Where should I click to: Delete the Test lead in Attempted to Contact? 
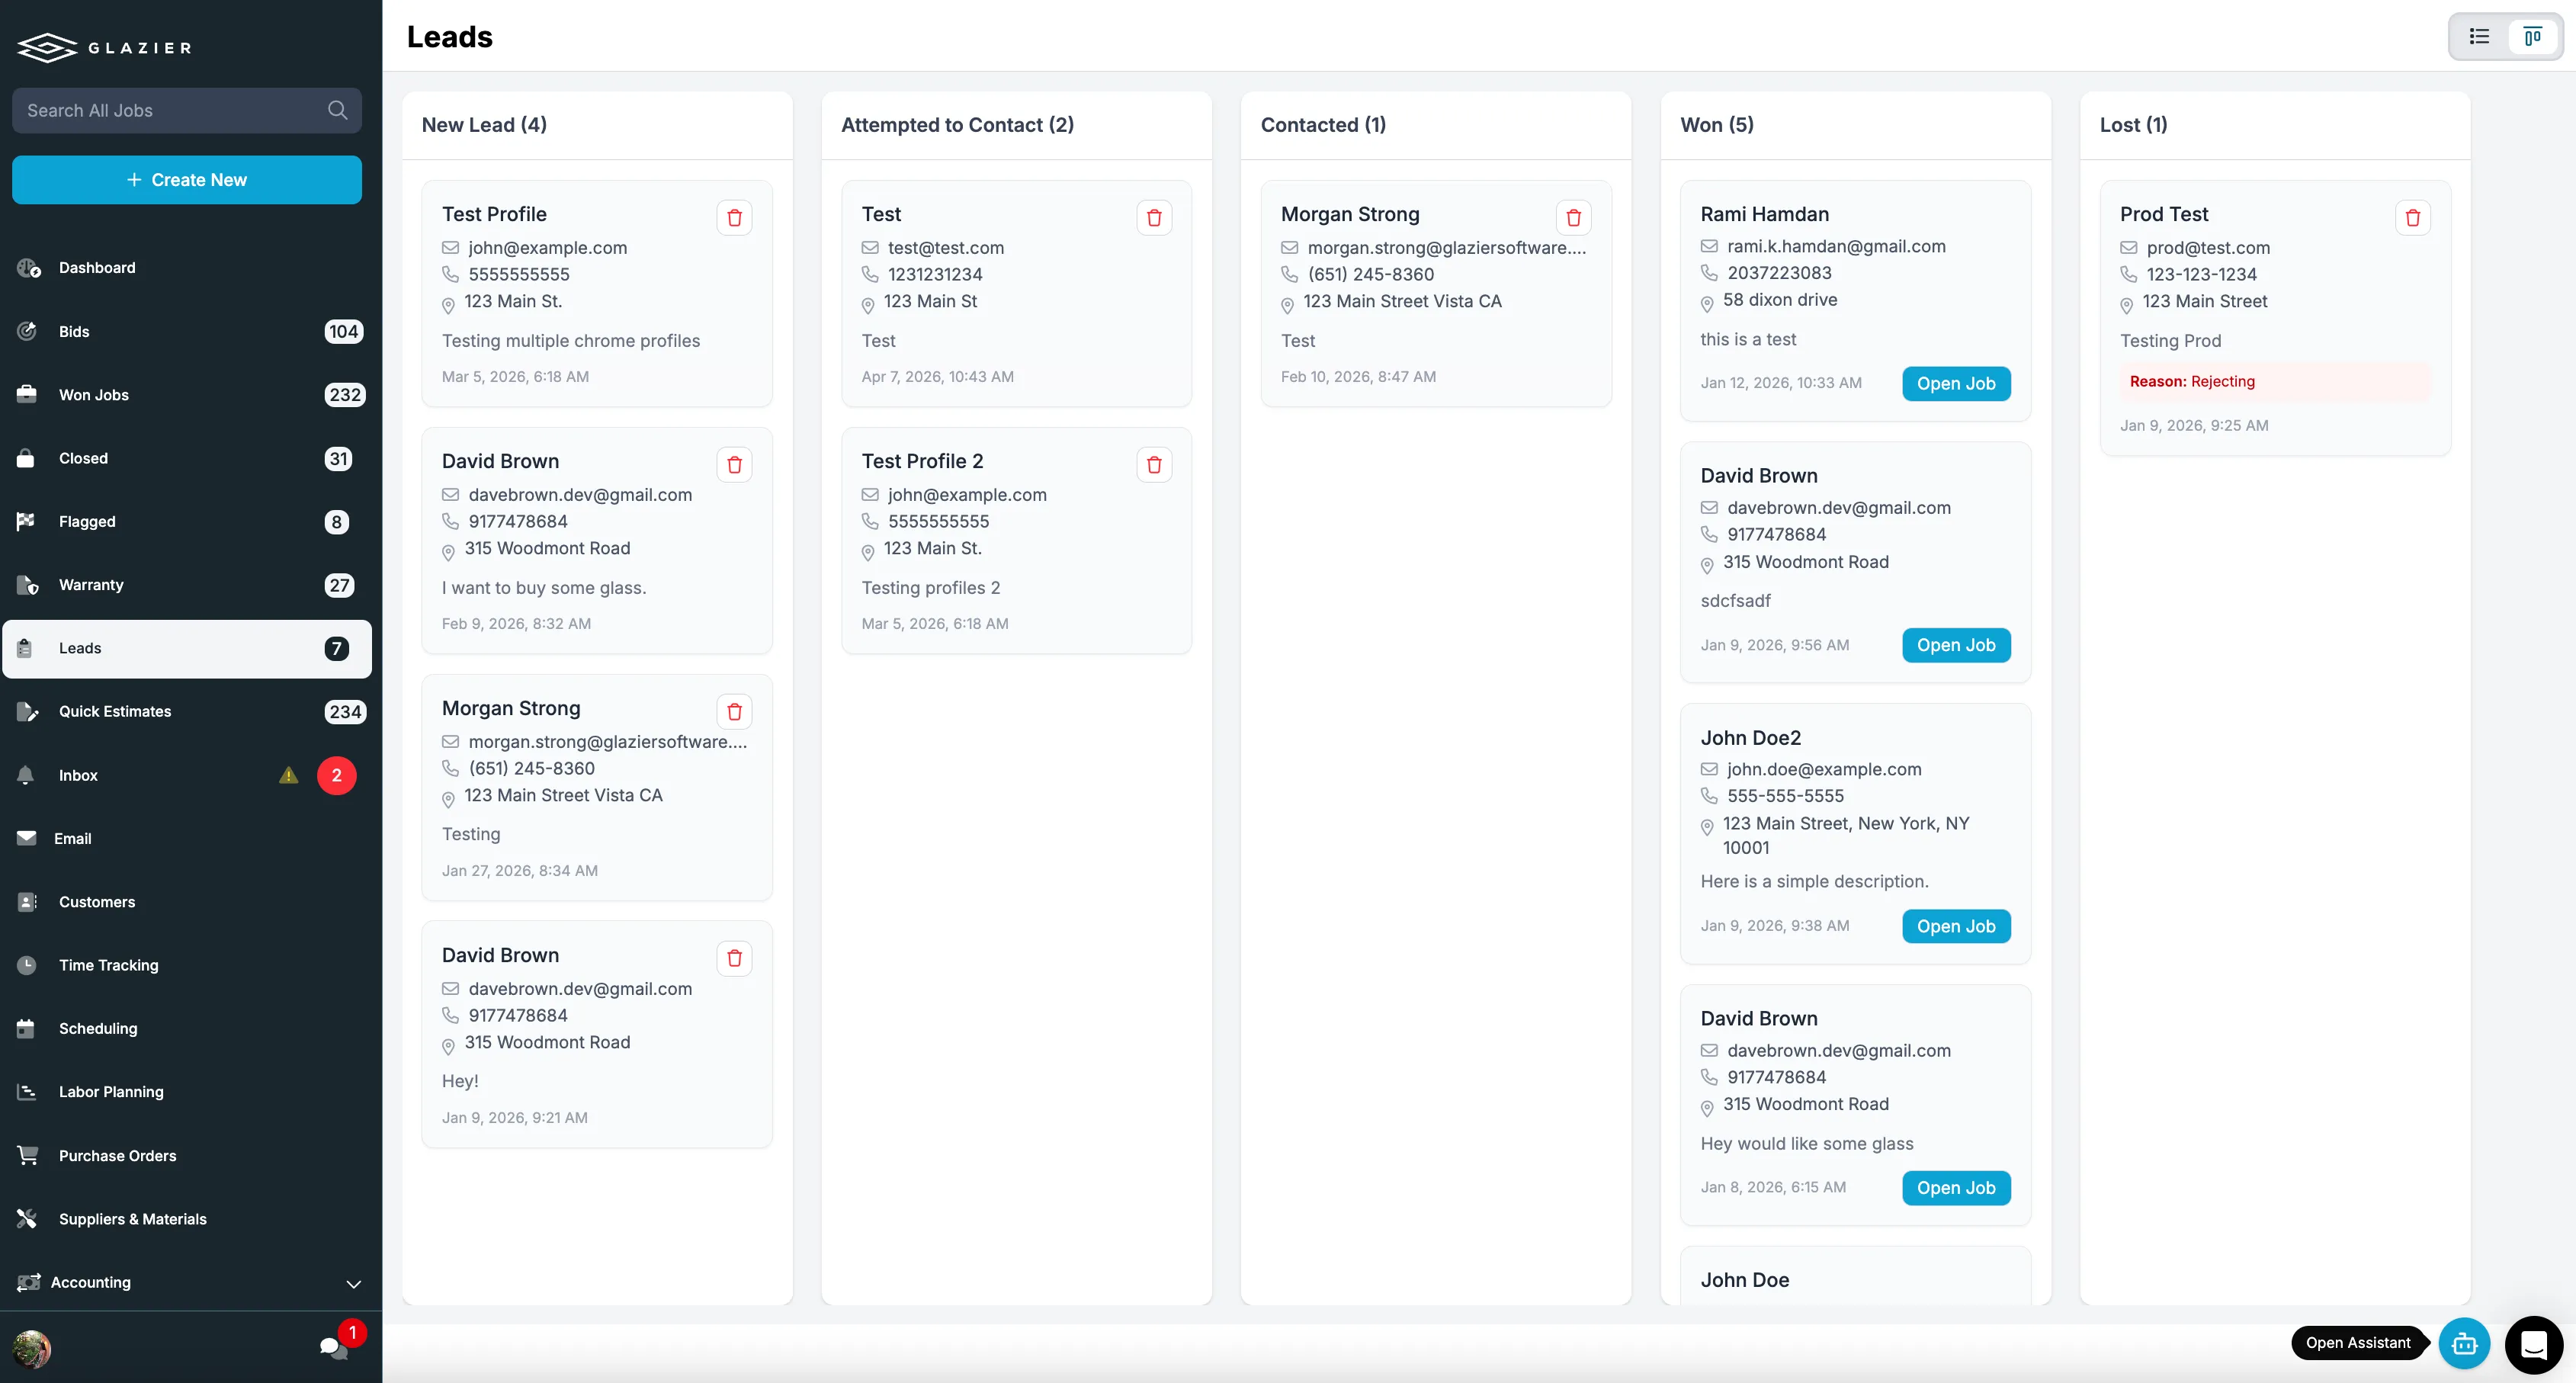(1154, 217)
